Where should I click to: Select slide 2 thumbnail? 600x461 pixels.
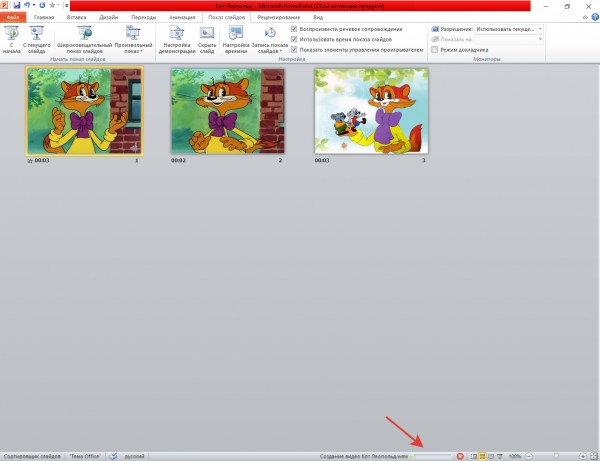point(228,111)
